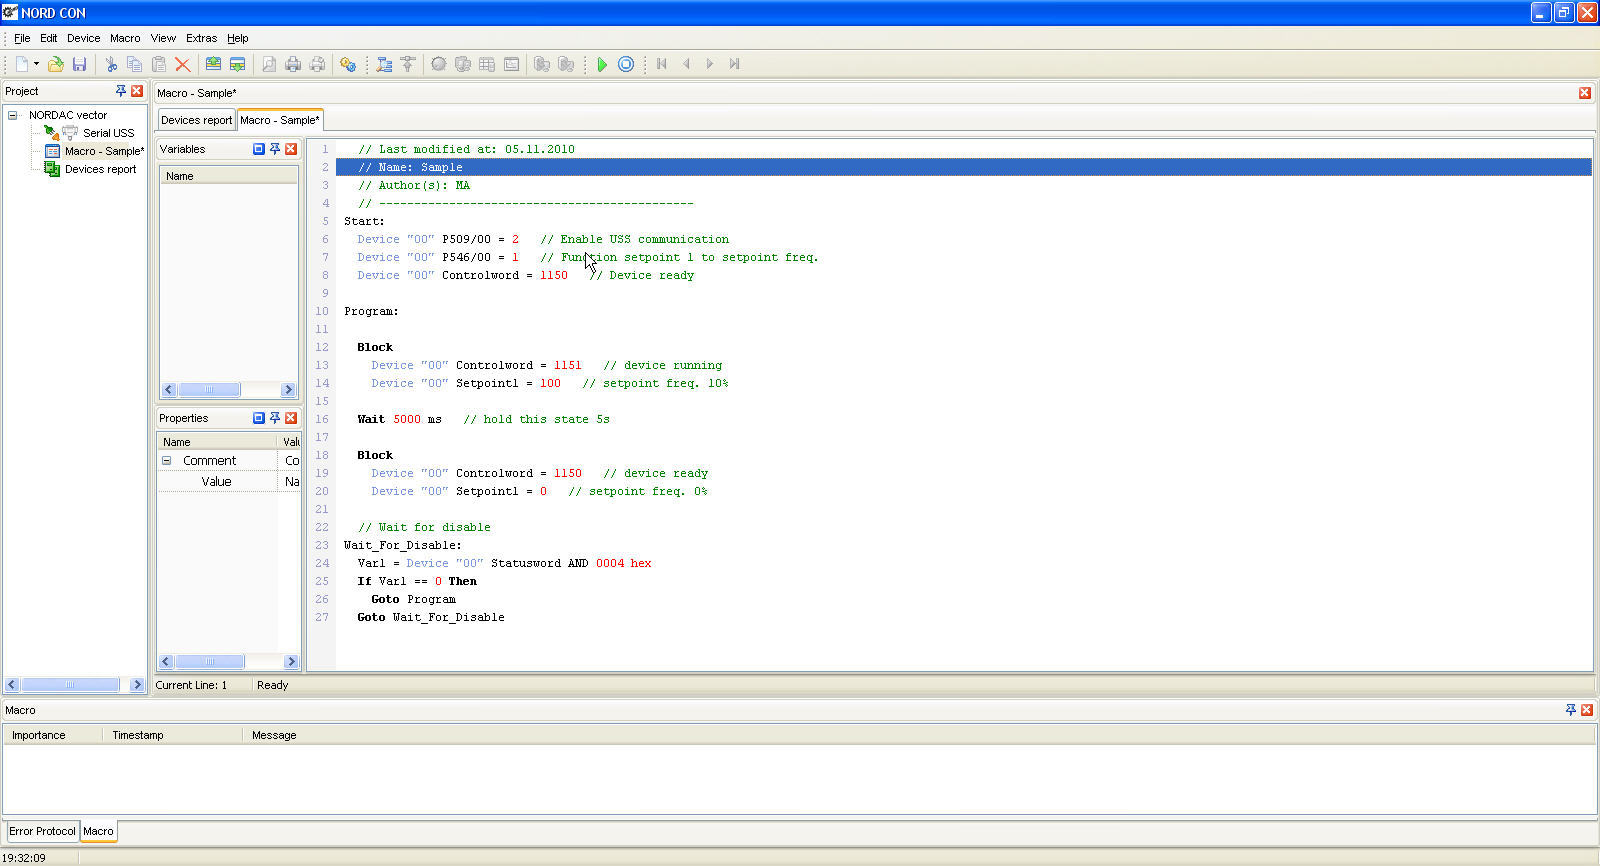Click the next step arrow icon
This screenshot has width=1600, height=866.
pos(710,64)
